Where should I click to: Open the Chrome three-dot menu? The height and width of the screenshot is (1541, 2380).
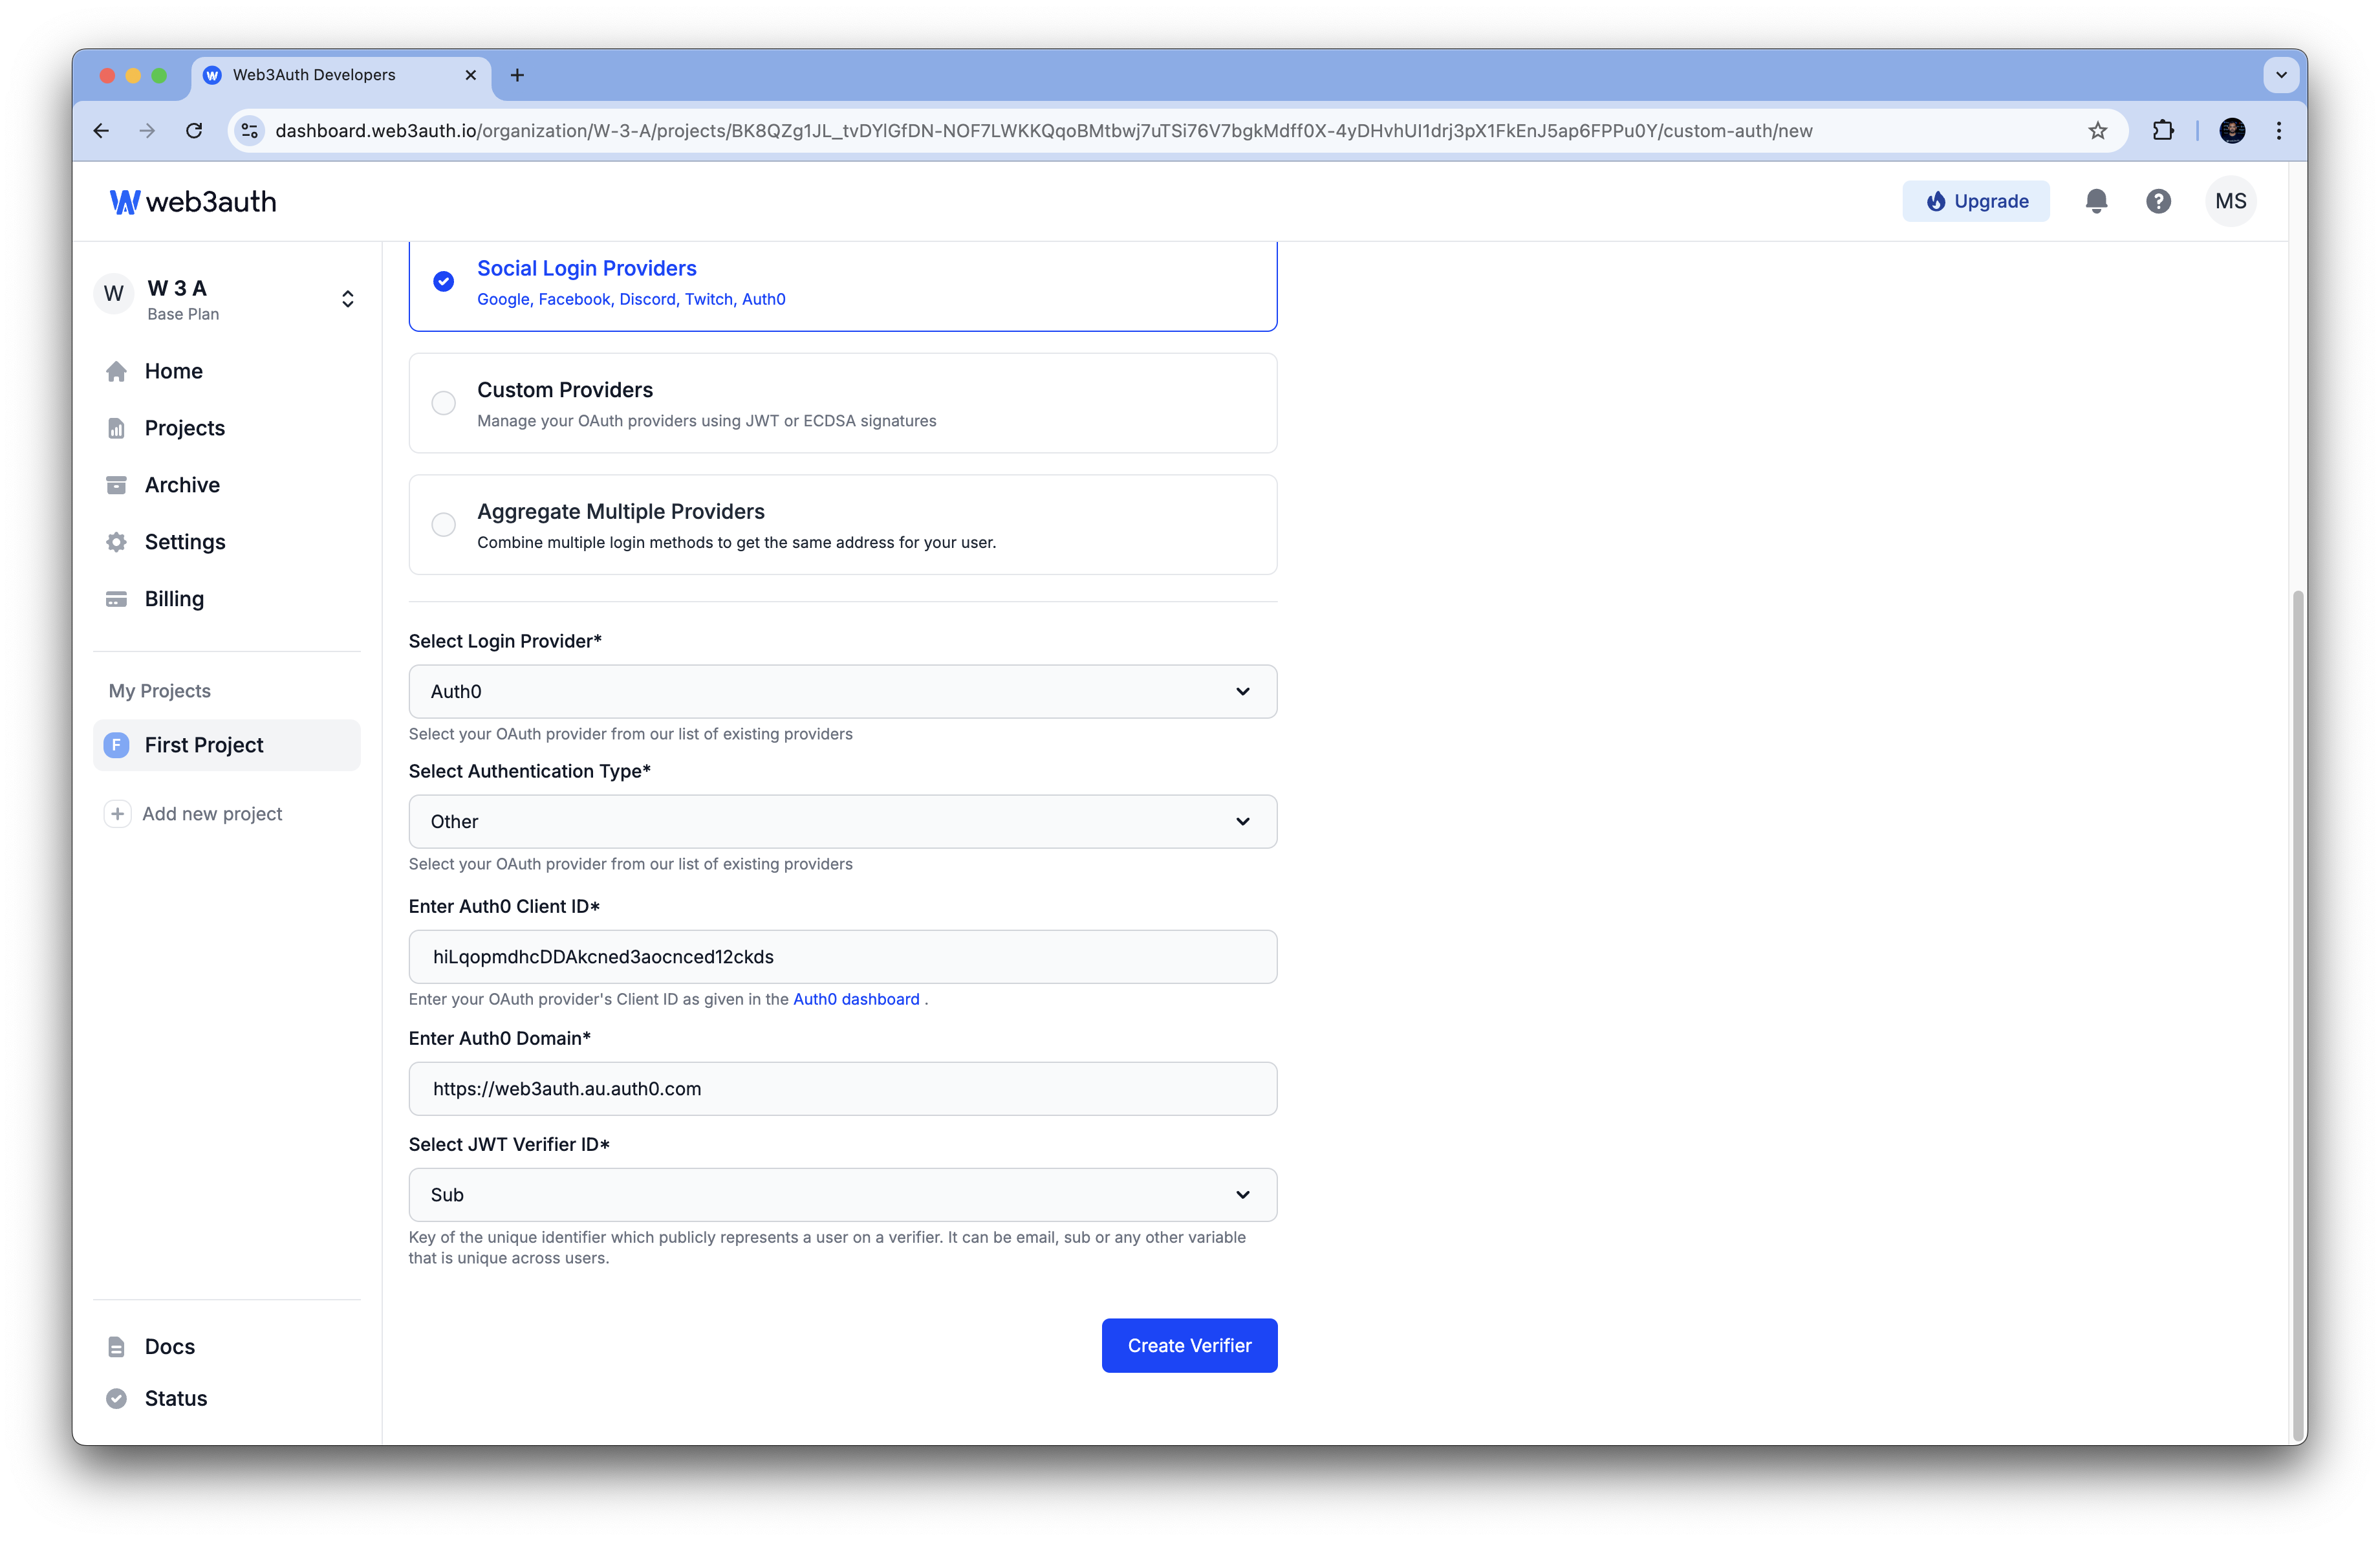point(2279,131)
